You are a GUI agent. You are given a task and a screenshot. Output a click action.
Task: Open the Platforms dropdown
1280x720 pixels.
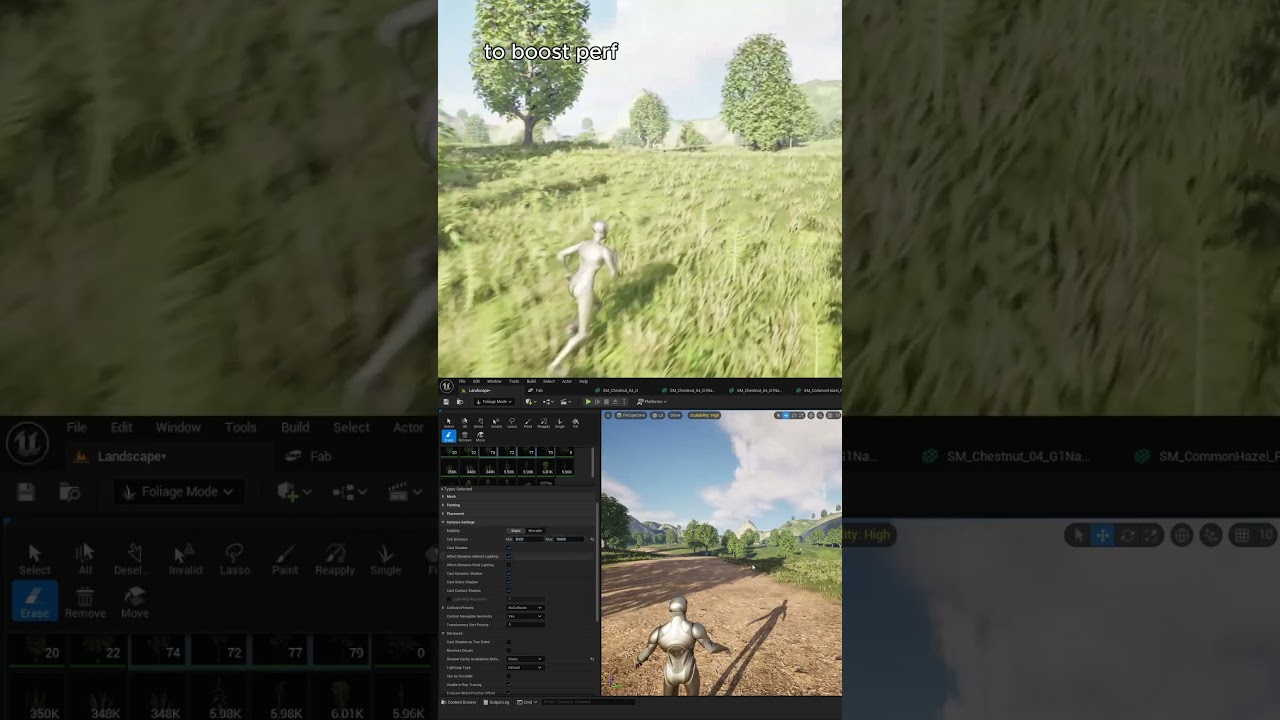coord(652,402)
